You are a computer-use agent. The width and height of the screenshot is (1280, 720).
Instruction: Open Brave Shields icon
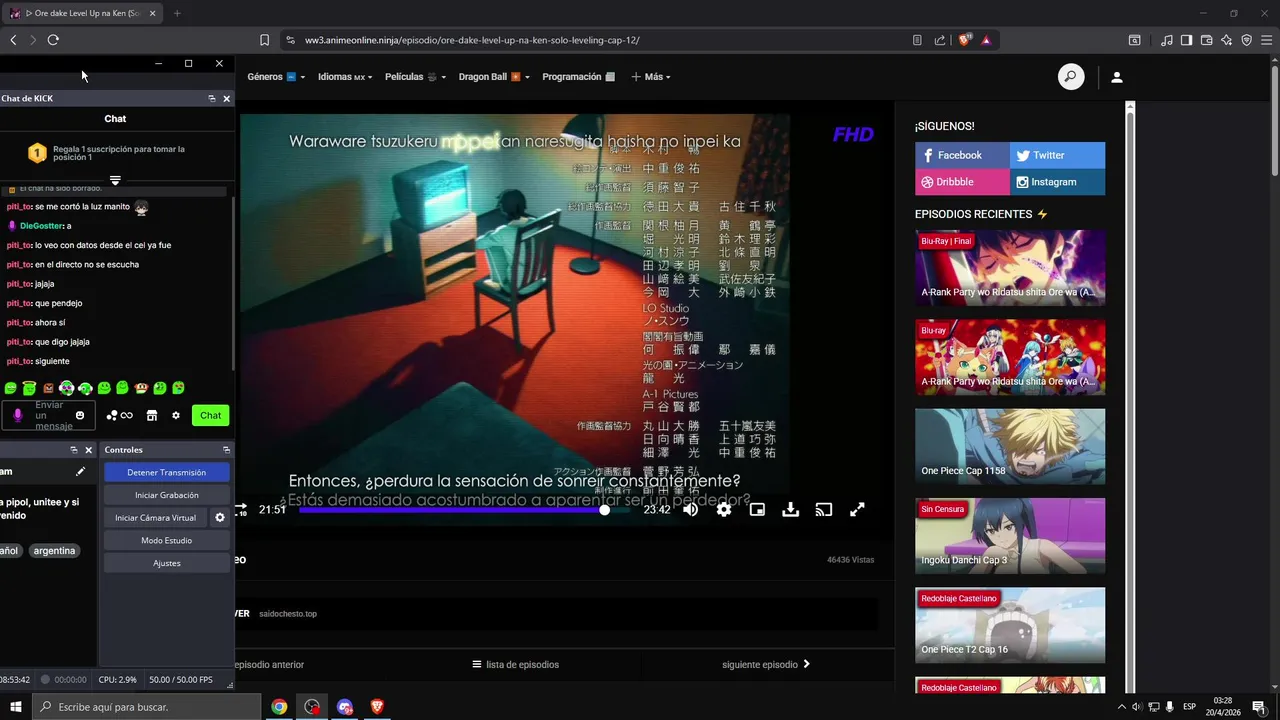click(964, 40)
